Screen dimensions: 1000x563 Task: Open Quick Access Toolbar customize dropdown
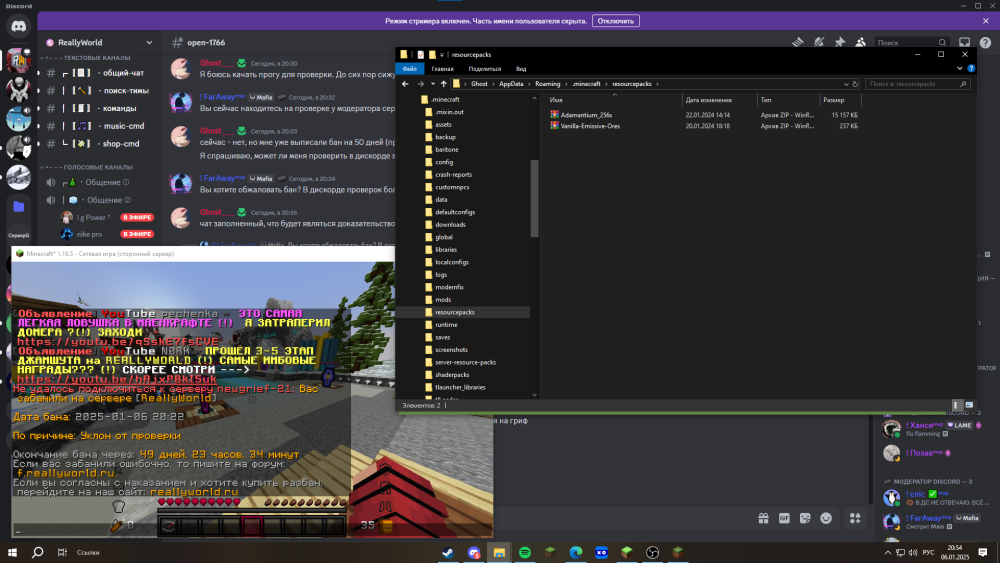pos(441,55)
